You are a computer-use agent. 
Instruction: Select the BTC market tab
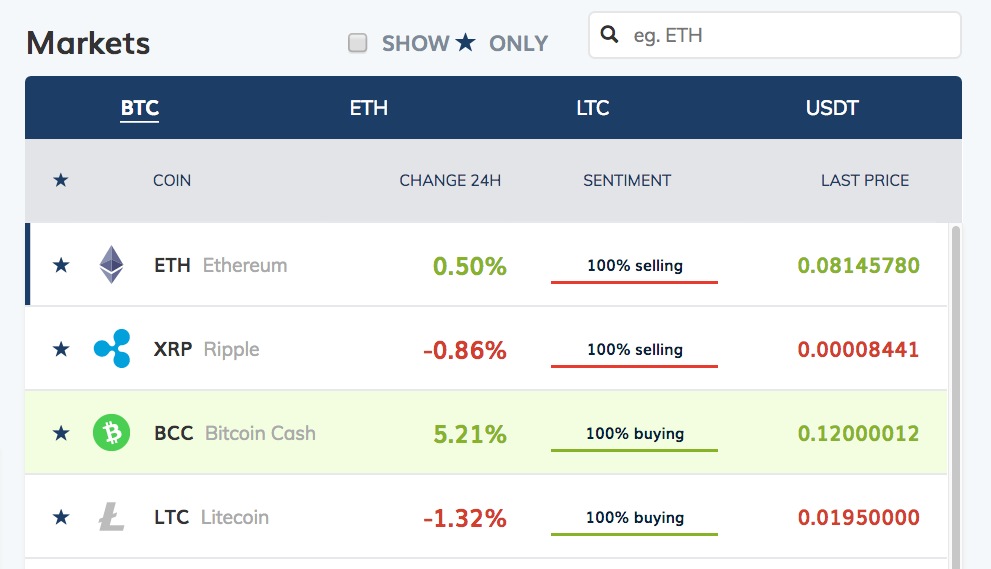(140, 108)
